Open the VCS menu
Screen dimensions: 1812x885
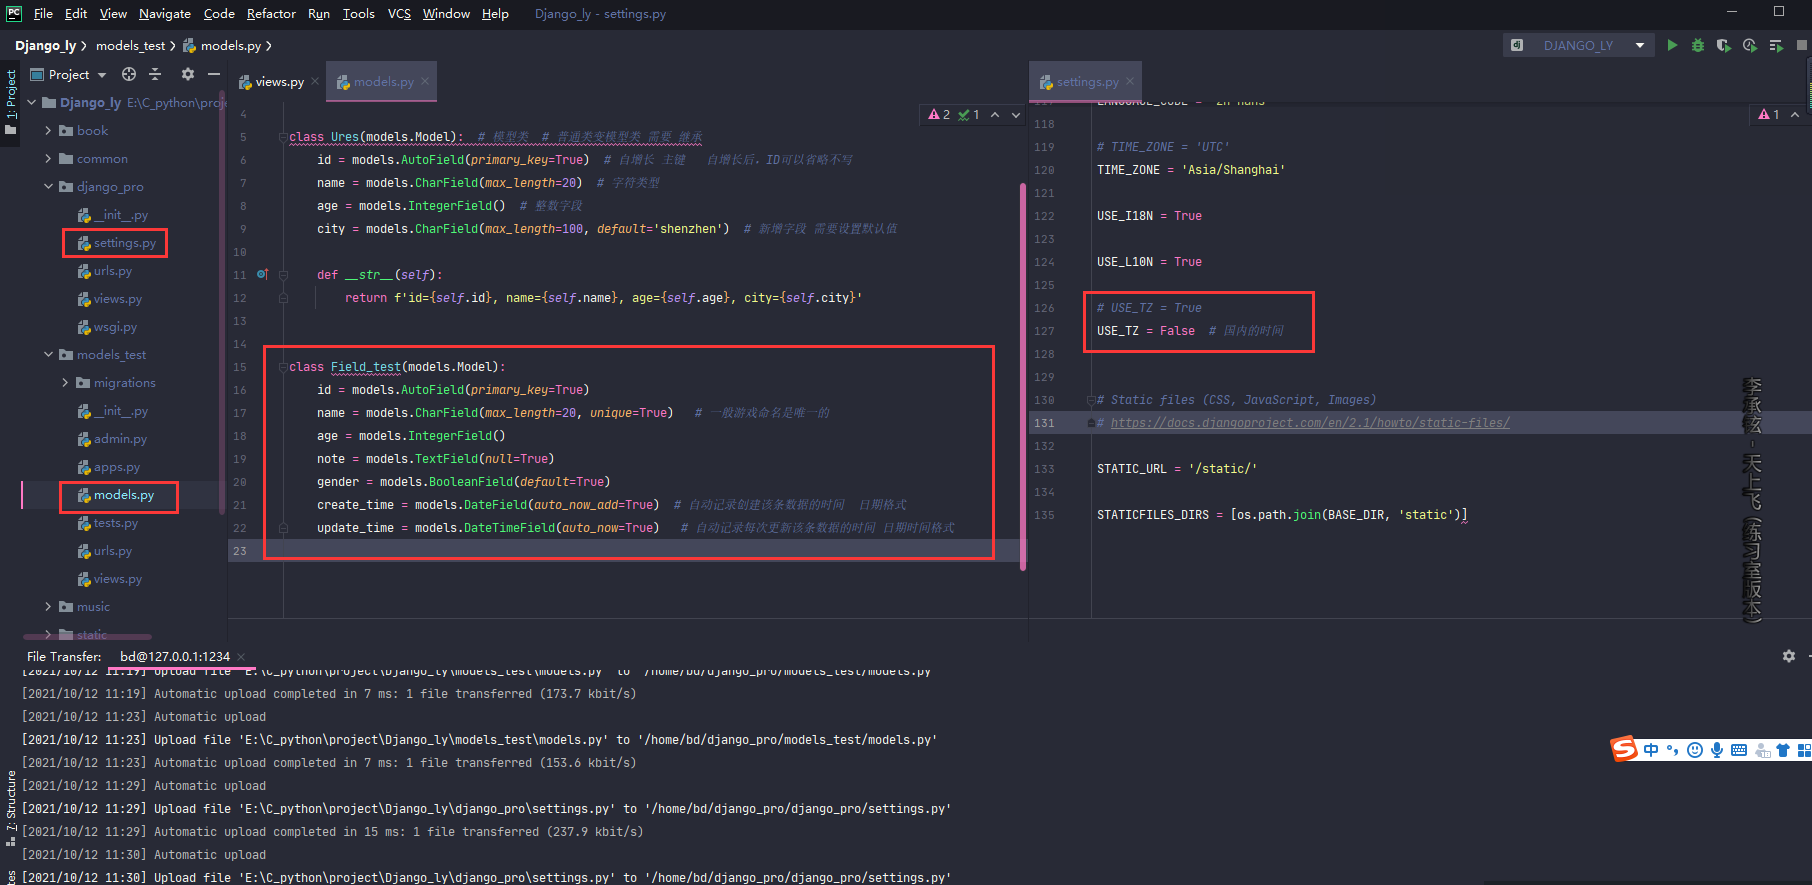(x=399, y=13)
